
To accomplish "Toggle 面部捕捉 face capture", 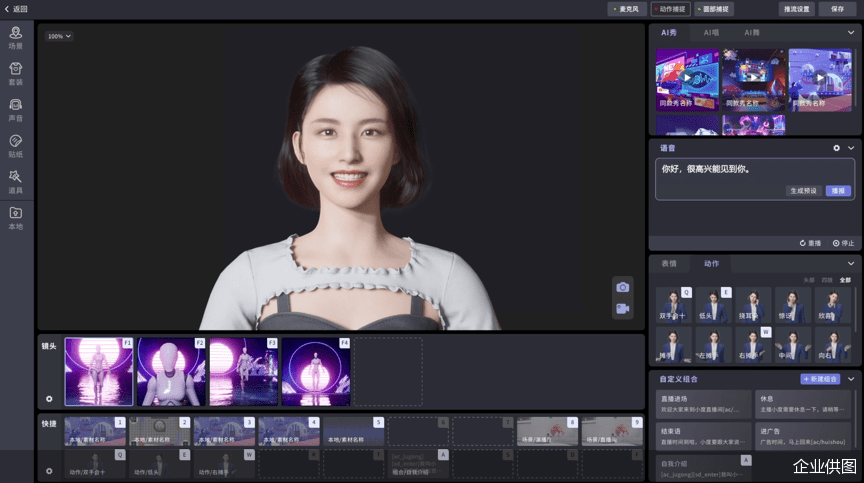I will click(714, 9).
